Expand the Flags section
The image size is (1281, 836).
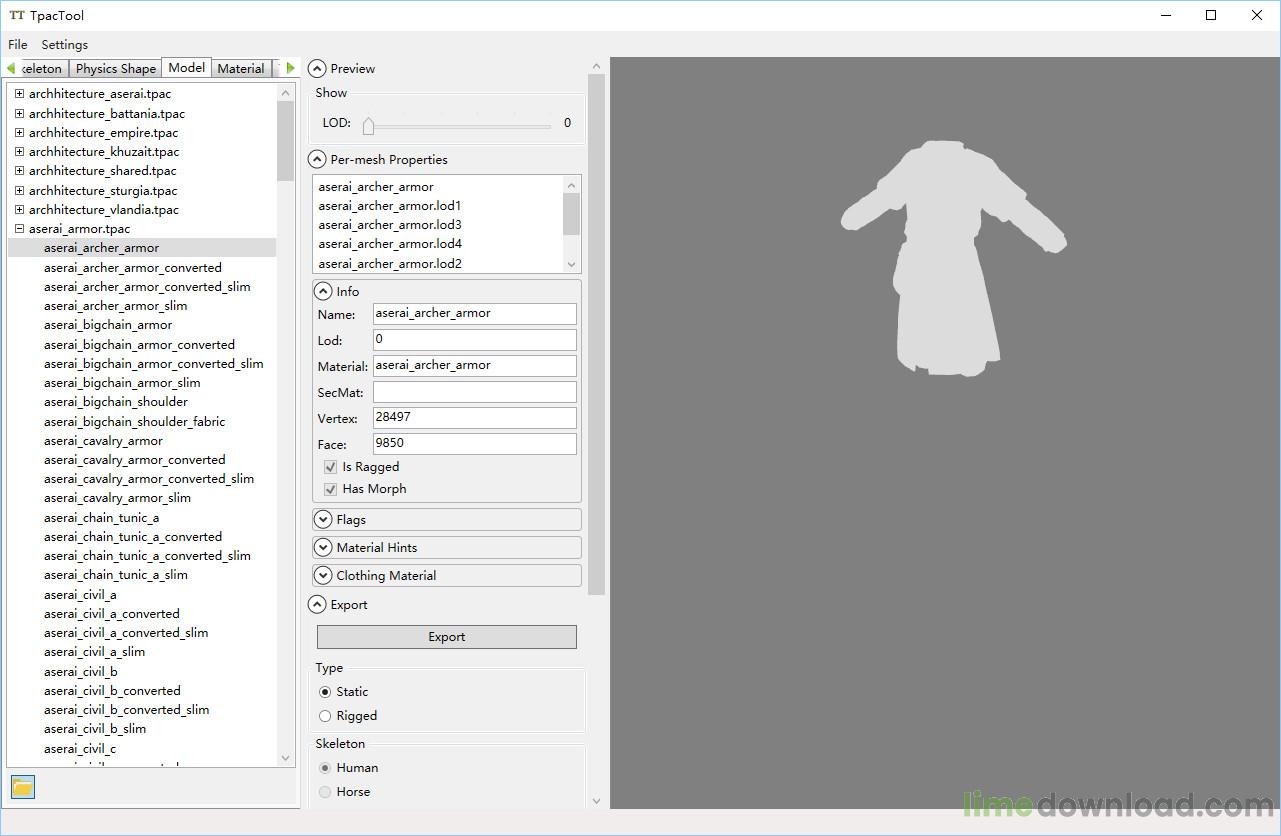[323, 520]
